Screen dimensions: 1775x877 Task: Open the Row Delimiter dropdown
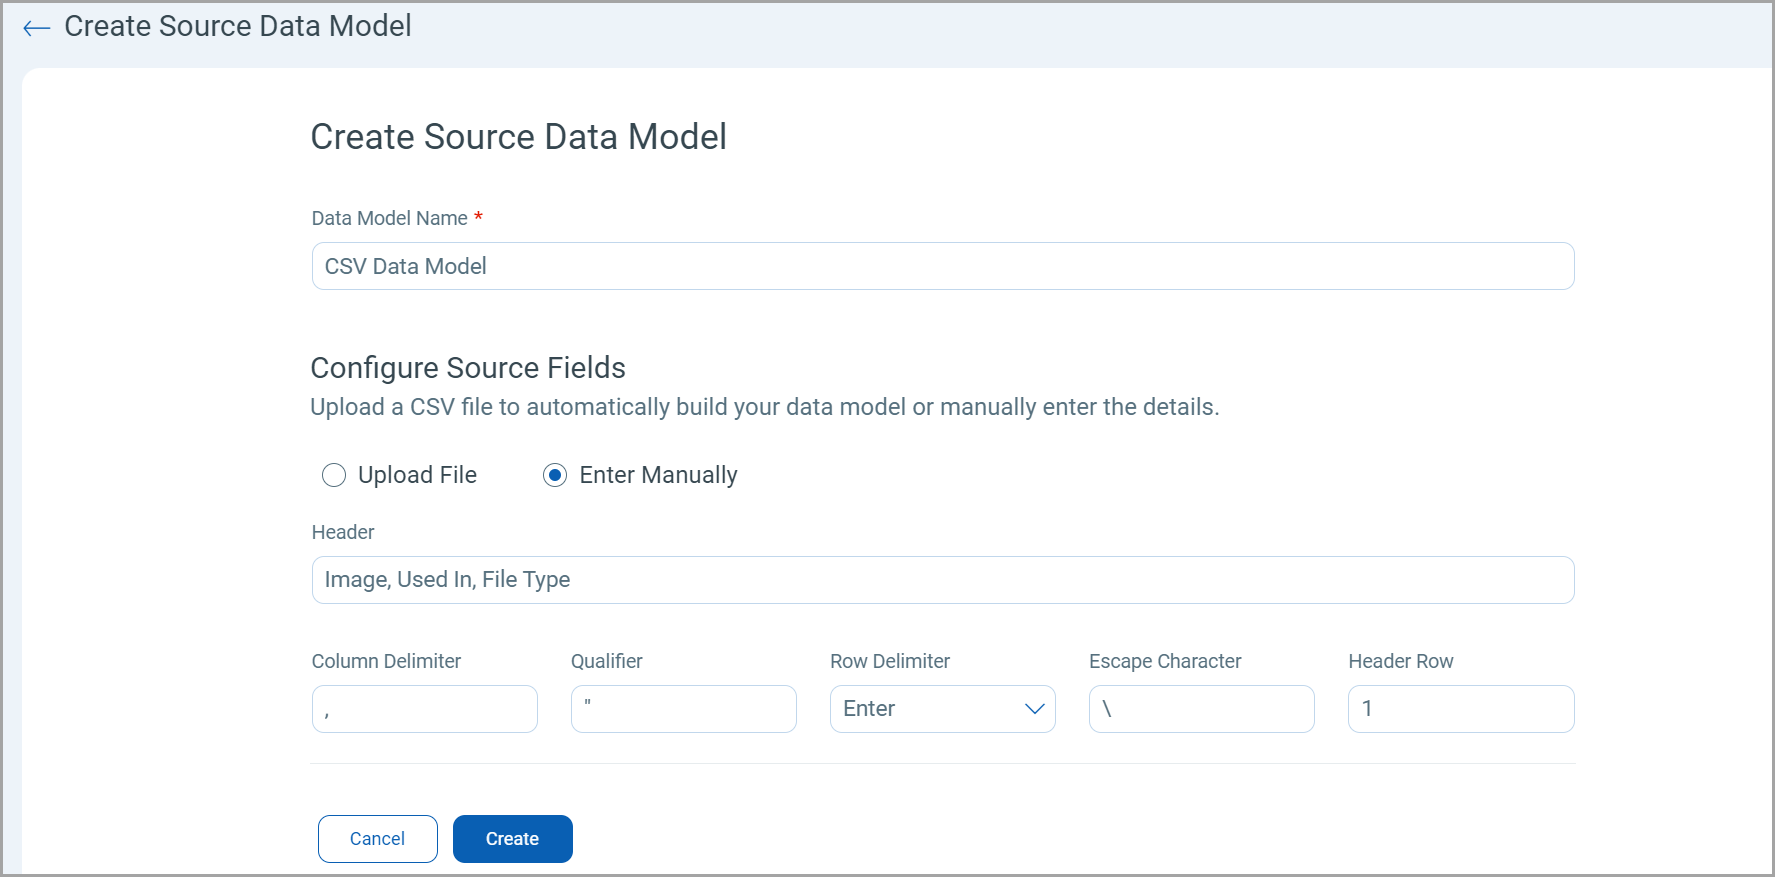click(x=942, y=709)
